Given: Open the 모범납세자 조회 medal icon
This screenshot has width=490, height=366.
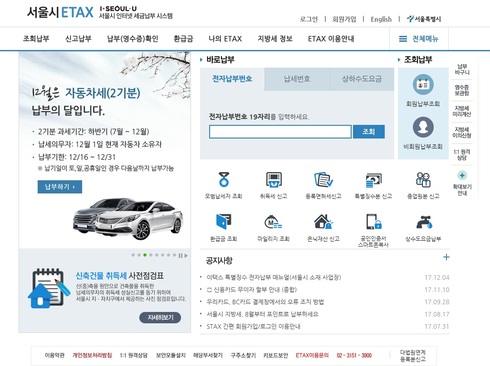Looking at the screenshot, I should [224, 179].
